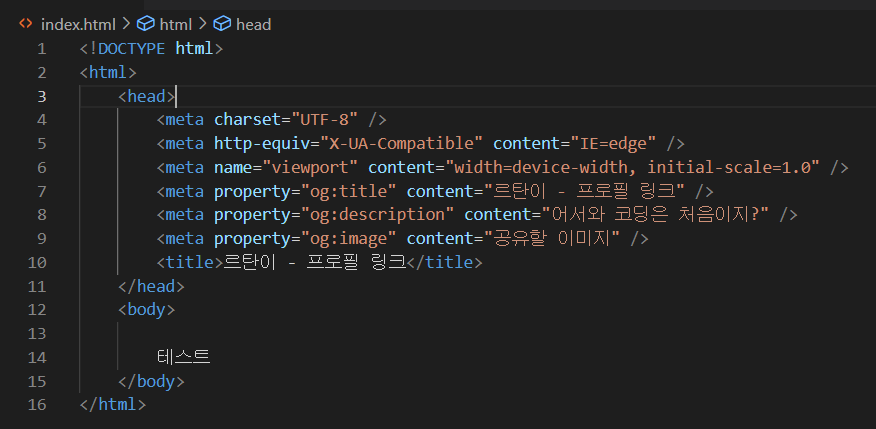Click the chevron between html and head breadcrumbs

(202, 24)
